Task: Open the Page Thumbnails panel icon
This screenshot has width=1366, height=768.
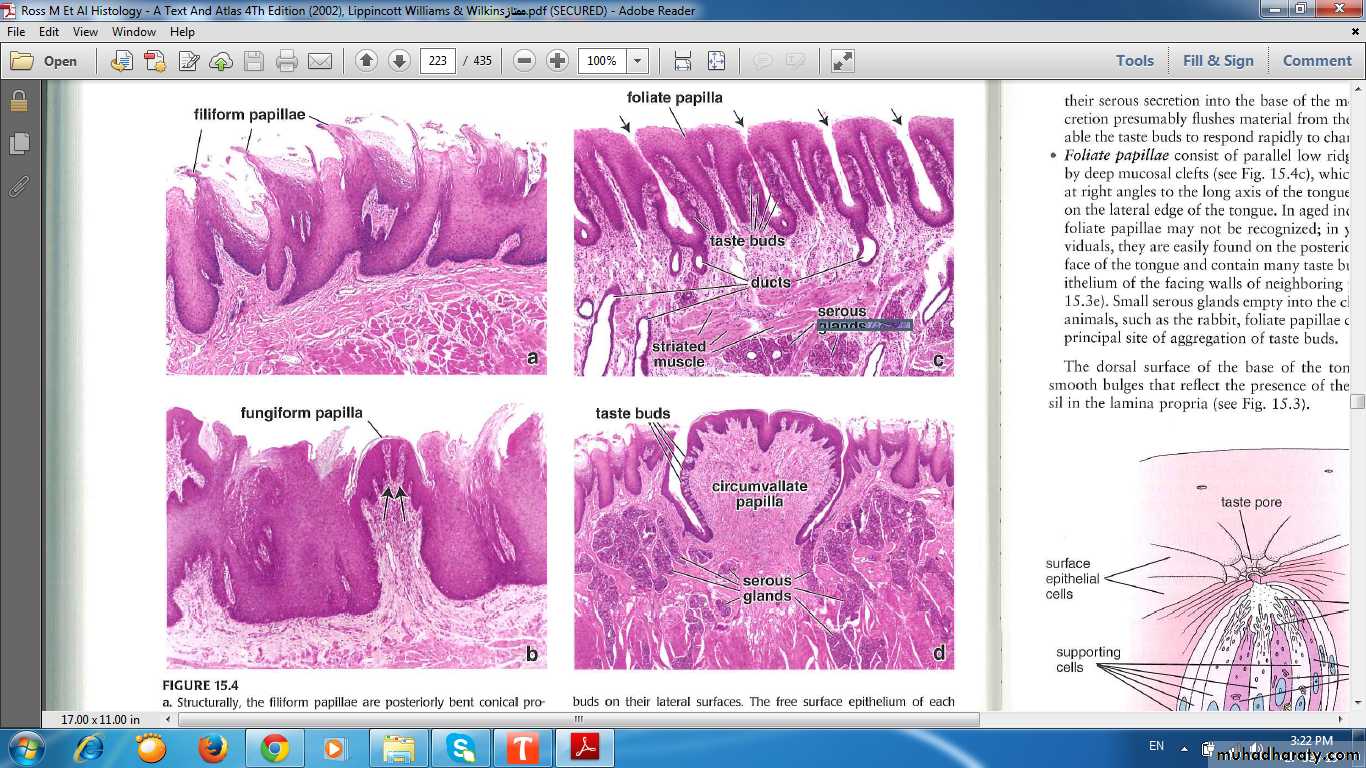Action: (x=18, y=143)
